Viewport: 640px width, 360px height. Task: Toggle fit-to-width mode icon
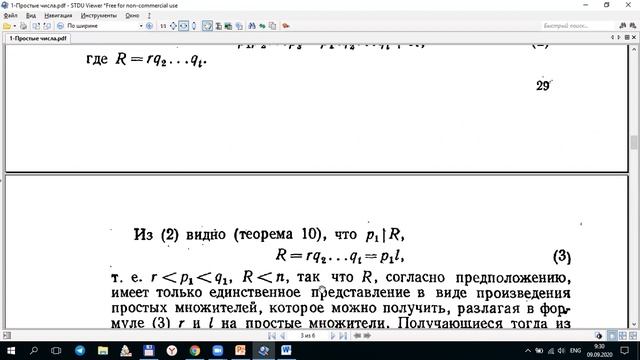coord(184,26)
